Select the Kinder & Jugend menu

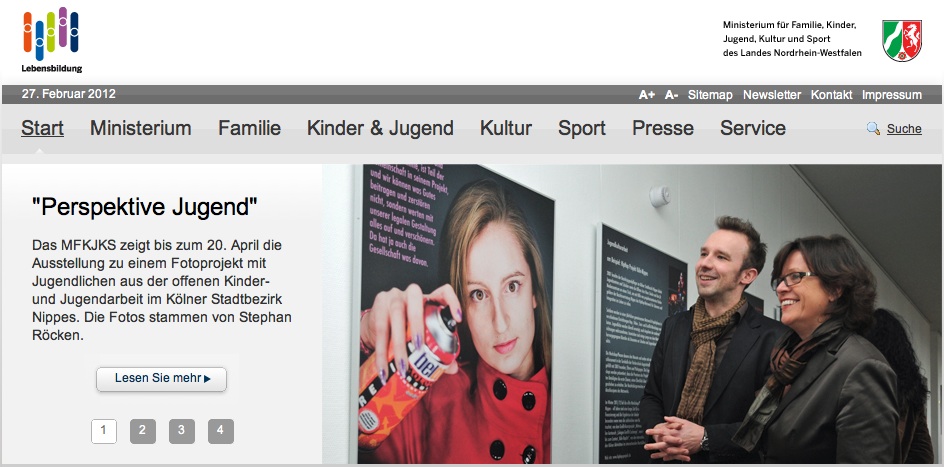point(380,128)
